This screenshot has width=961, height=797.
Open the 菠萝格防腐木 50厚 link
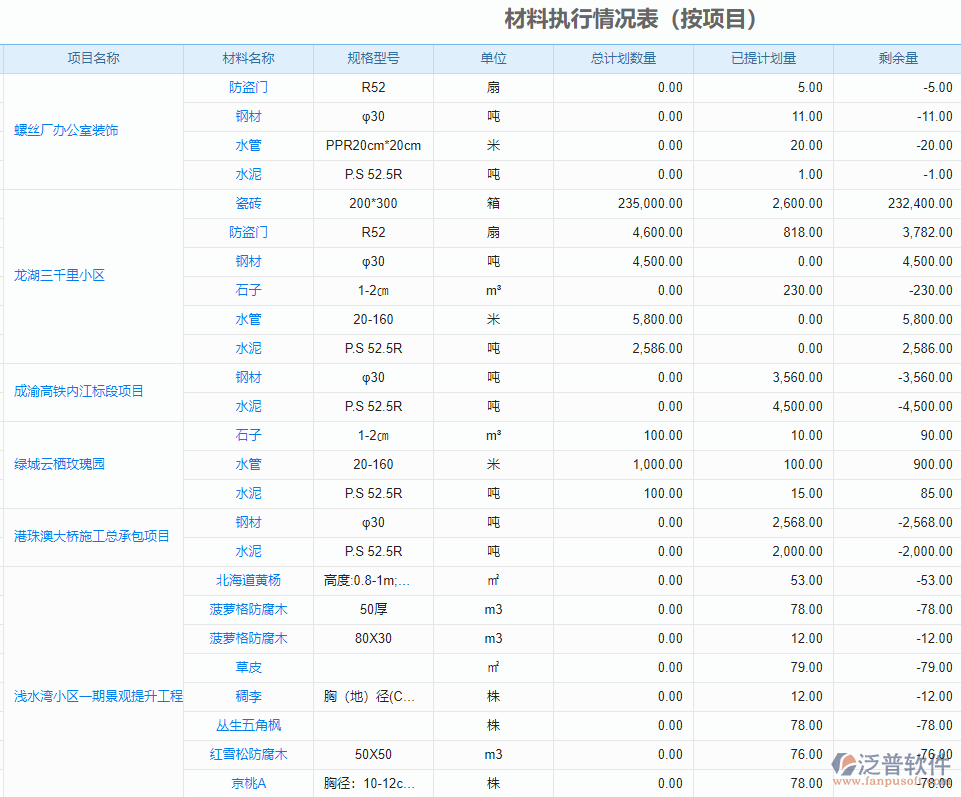point(246,609)
